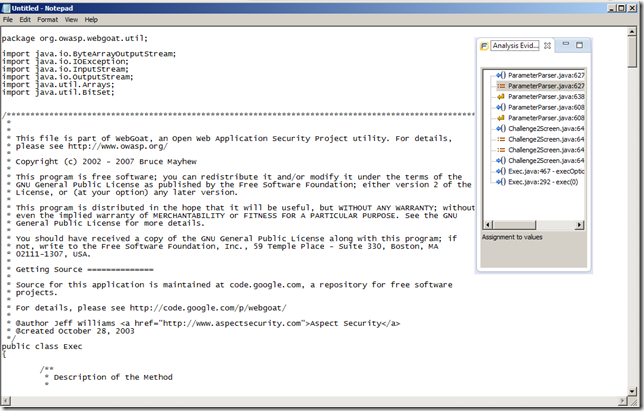Maximize the Analysis Evidence panel
Image resolution: width=644 pixels, height=411 pixels.
[580, 45]
